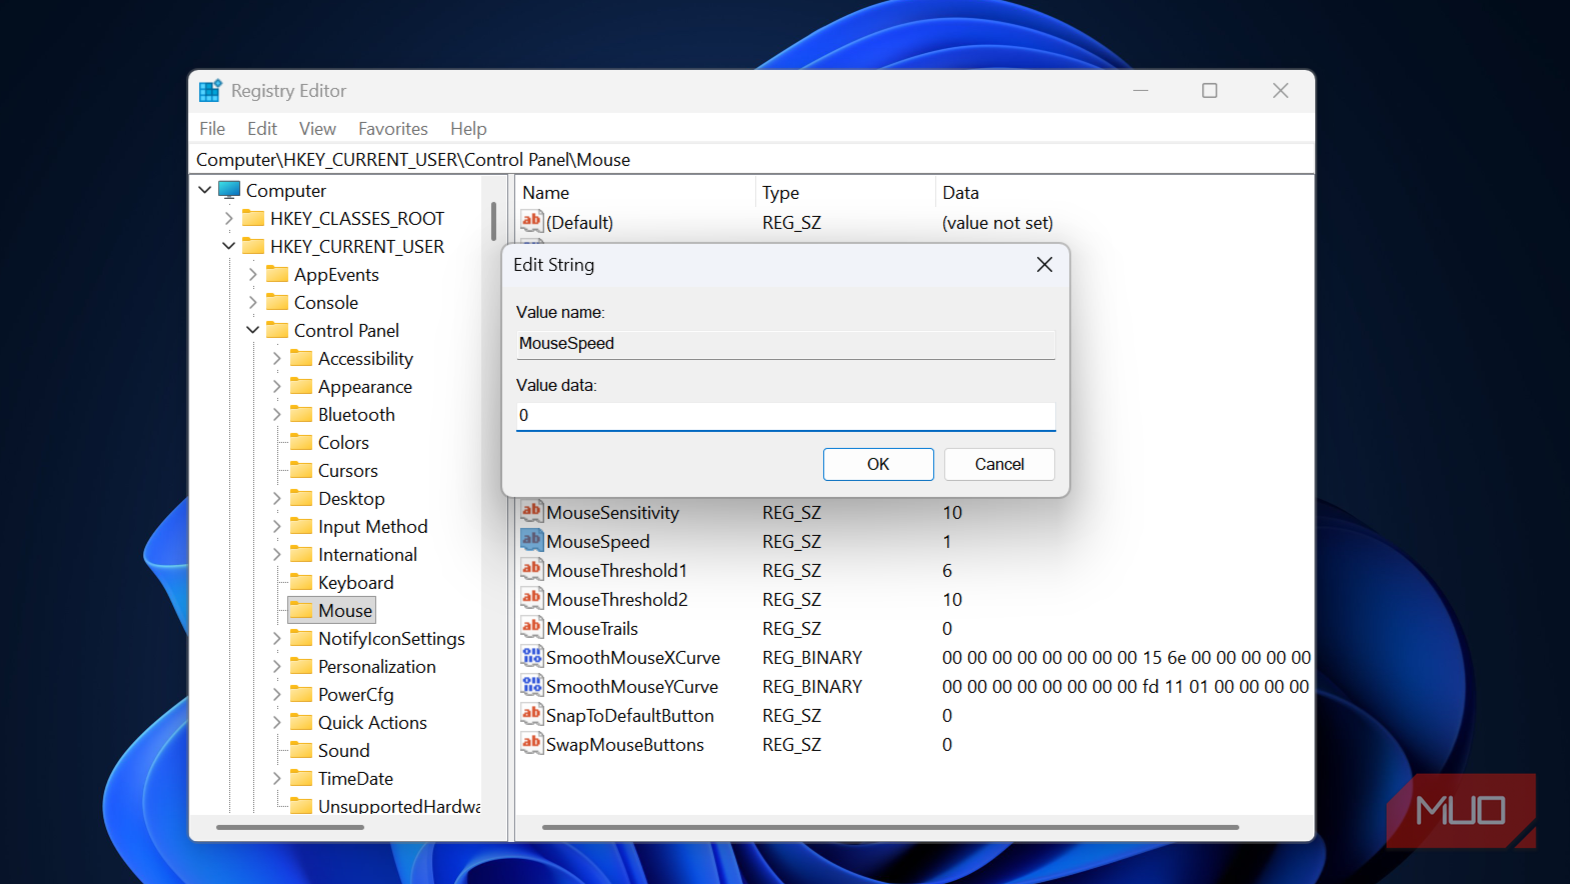Collapse the Control Panel key
Screen dimensions: 1570x884
[x=253, y=330]
